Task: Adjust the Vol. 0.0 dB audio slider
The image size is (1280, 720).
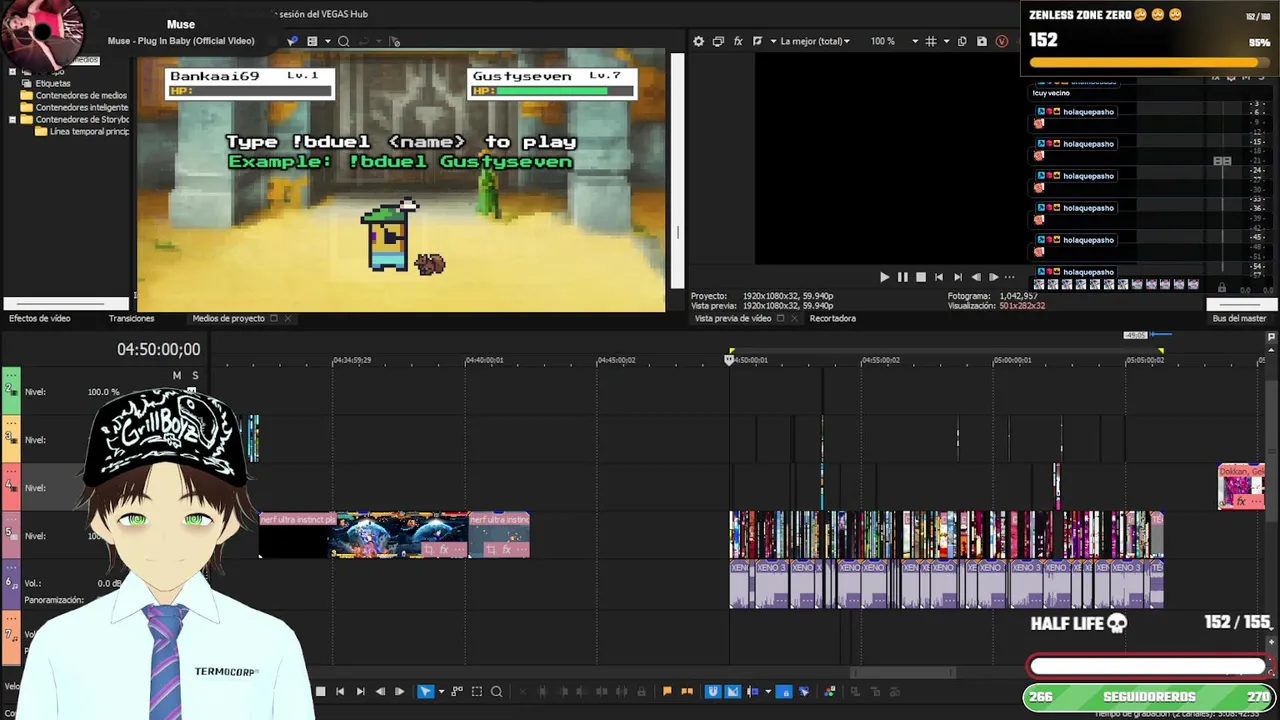Action: coord(110,583)
